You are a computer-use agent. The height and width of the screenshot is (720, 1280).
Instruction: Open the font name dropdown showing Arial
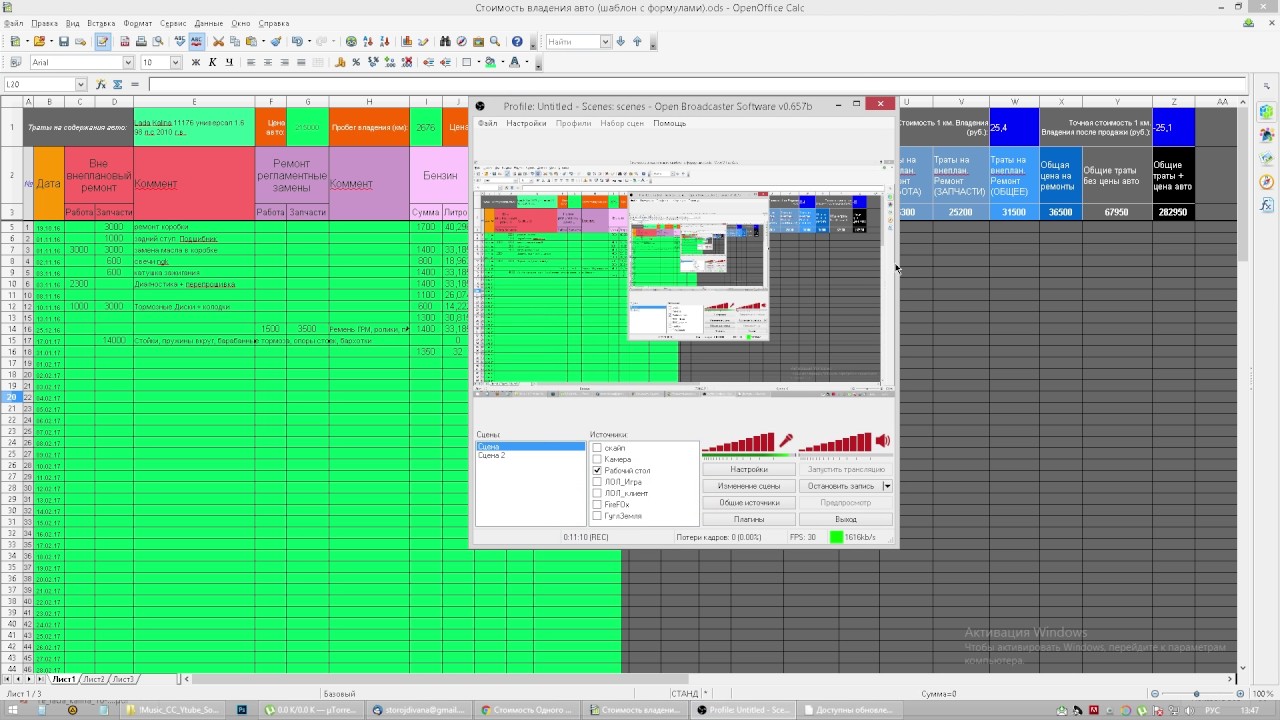coord(127,62)
